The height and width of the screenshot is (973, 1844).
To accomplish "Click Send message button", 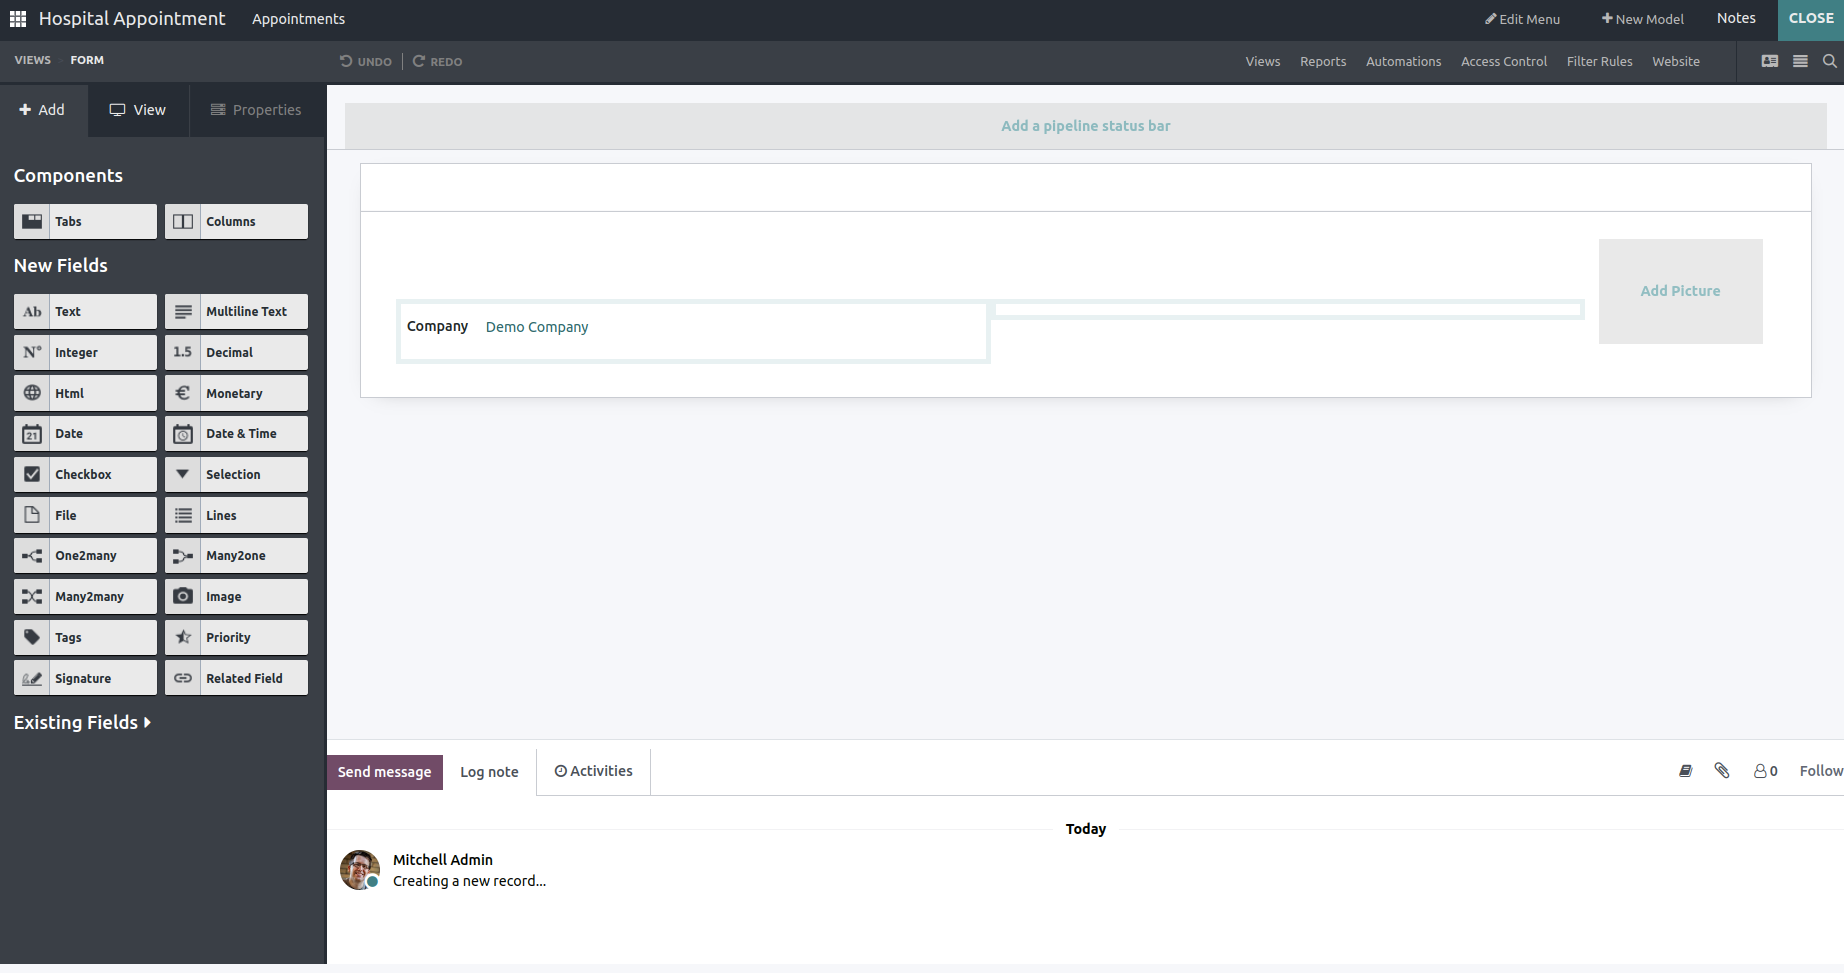I will click(385, 772).
